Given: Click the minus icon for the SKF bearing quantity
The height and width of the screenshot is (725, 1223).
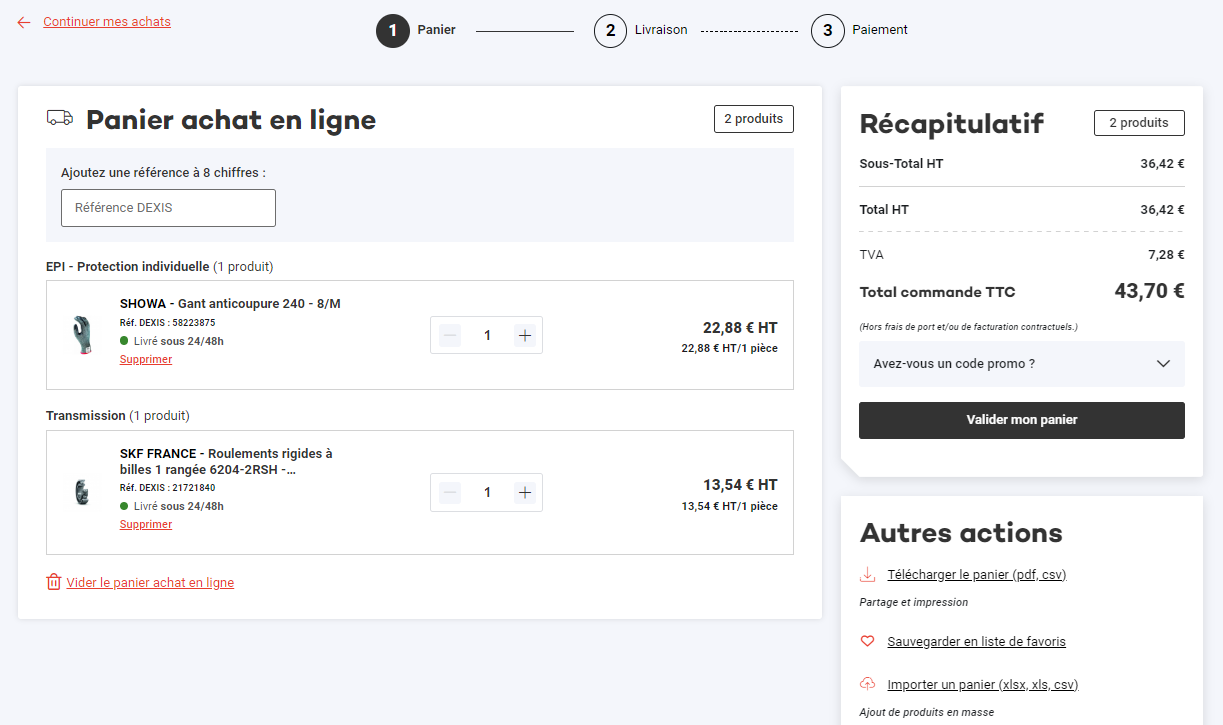Looking at the screenshot, I should (449, 492).
